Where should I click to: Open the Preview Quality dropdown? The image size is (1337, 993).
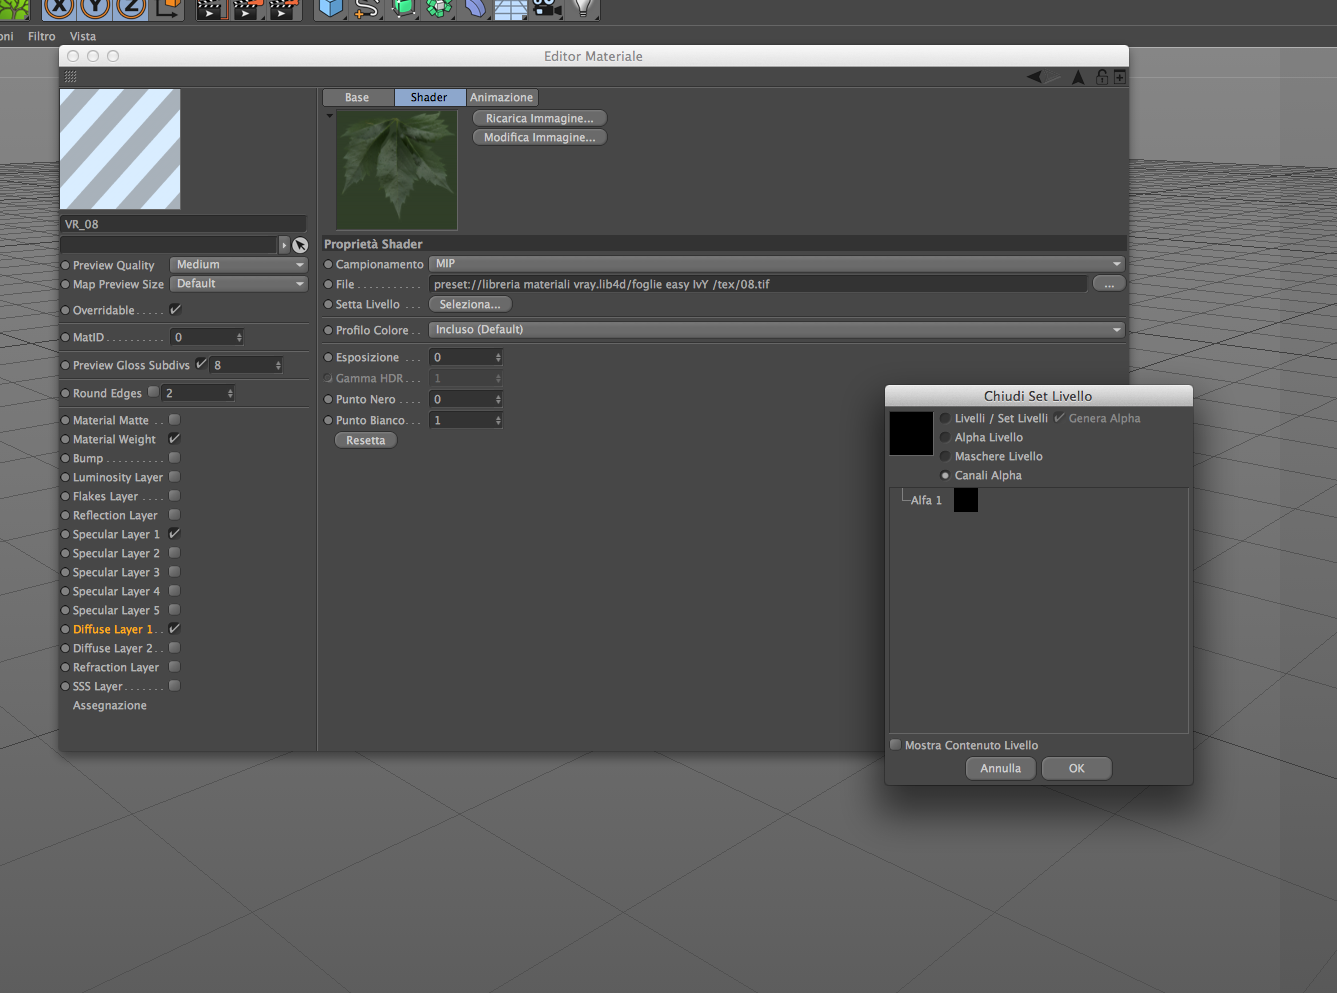(x=238, y=265)
